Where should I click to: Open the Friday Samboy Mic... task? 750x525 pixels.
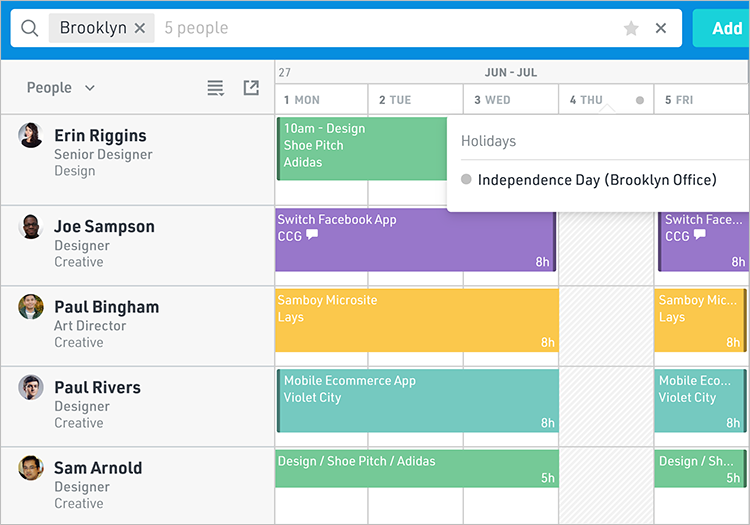700,320
